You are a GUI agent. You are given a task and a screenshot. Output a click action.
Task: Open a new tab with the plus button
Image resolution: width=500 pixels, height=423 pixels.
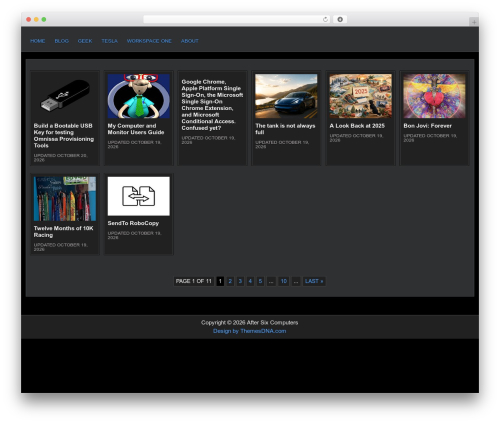(474, 22)
